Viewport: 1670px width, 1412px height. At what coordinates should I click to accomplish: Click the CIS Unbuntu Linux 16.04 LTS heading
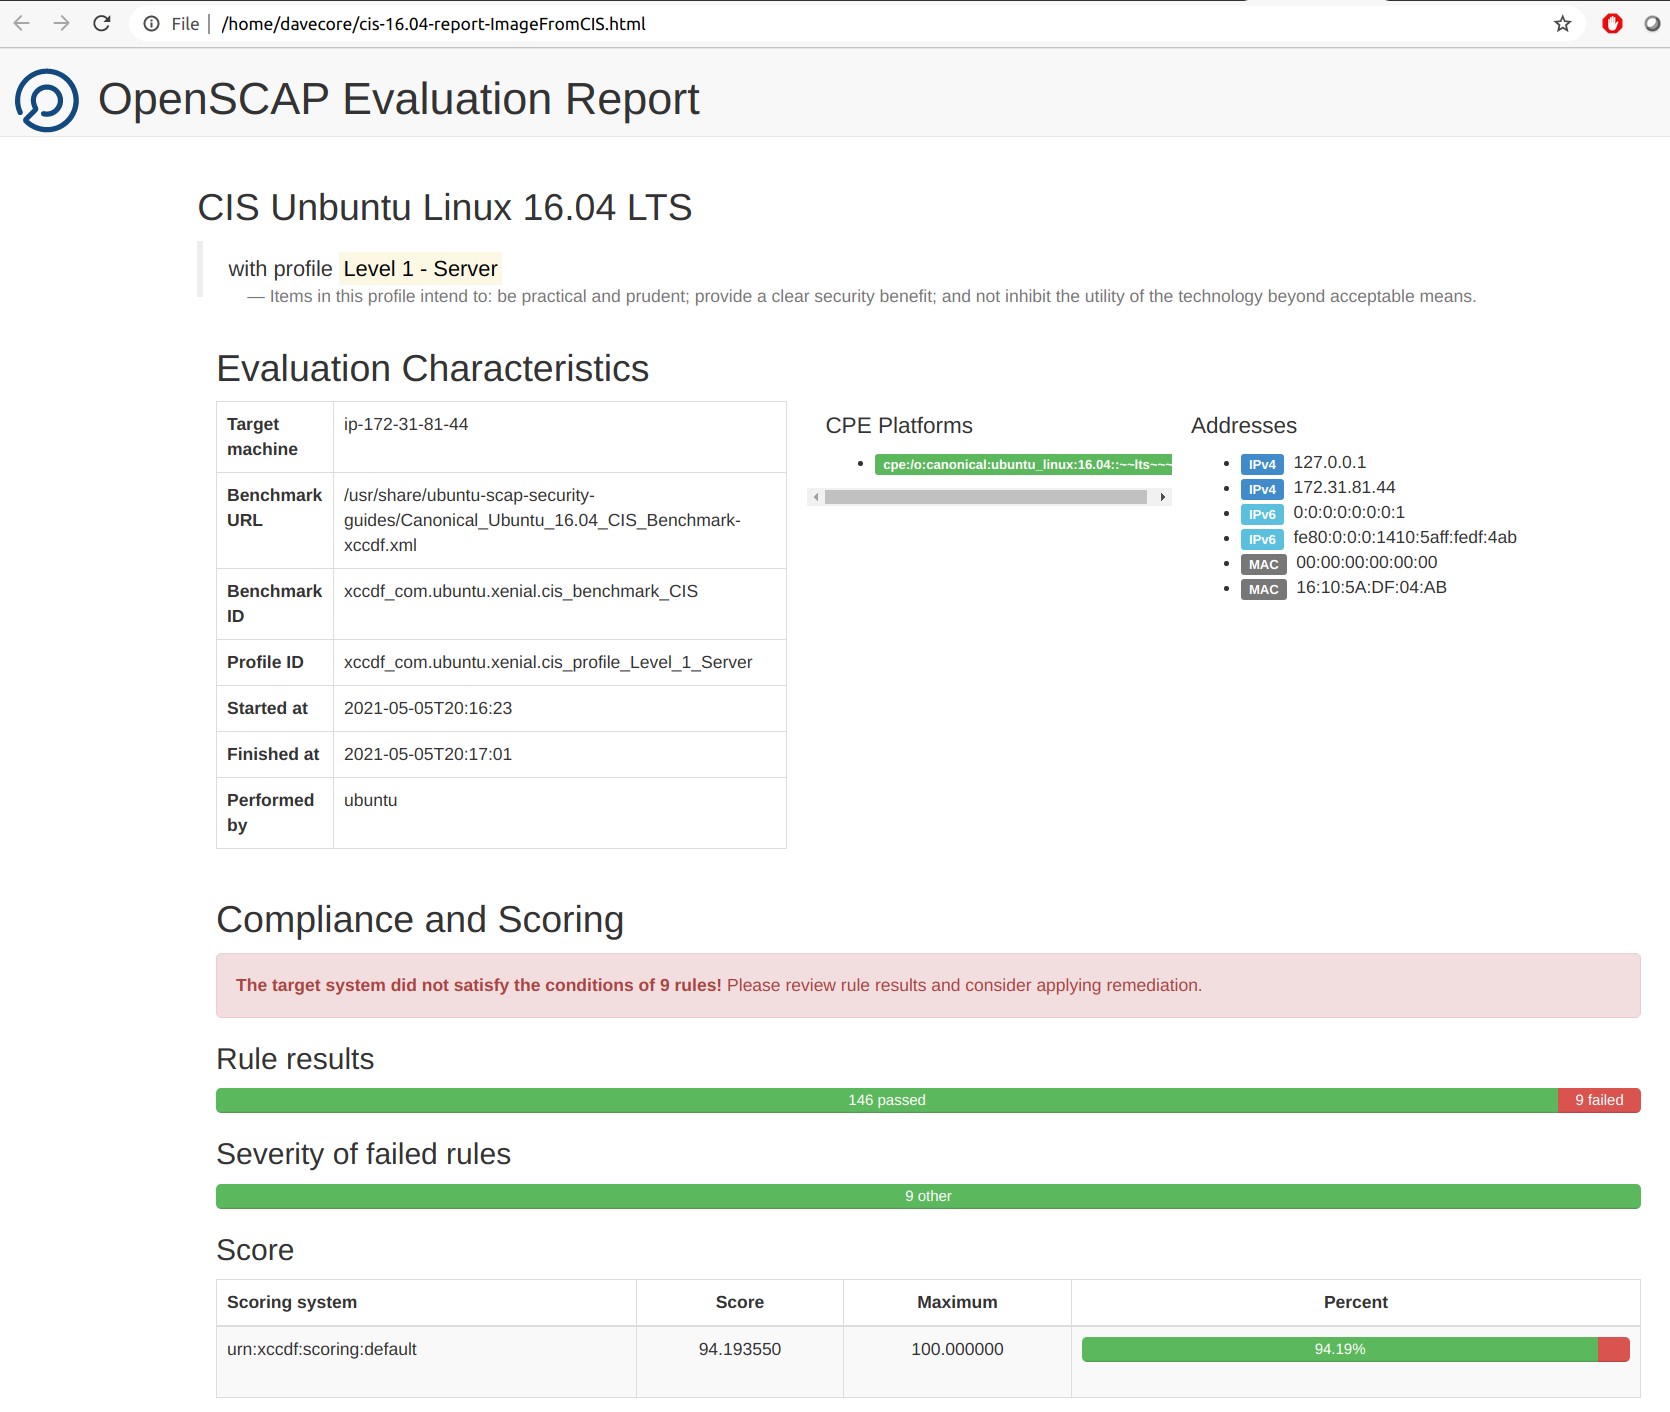[445, 207]
